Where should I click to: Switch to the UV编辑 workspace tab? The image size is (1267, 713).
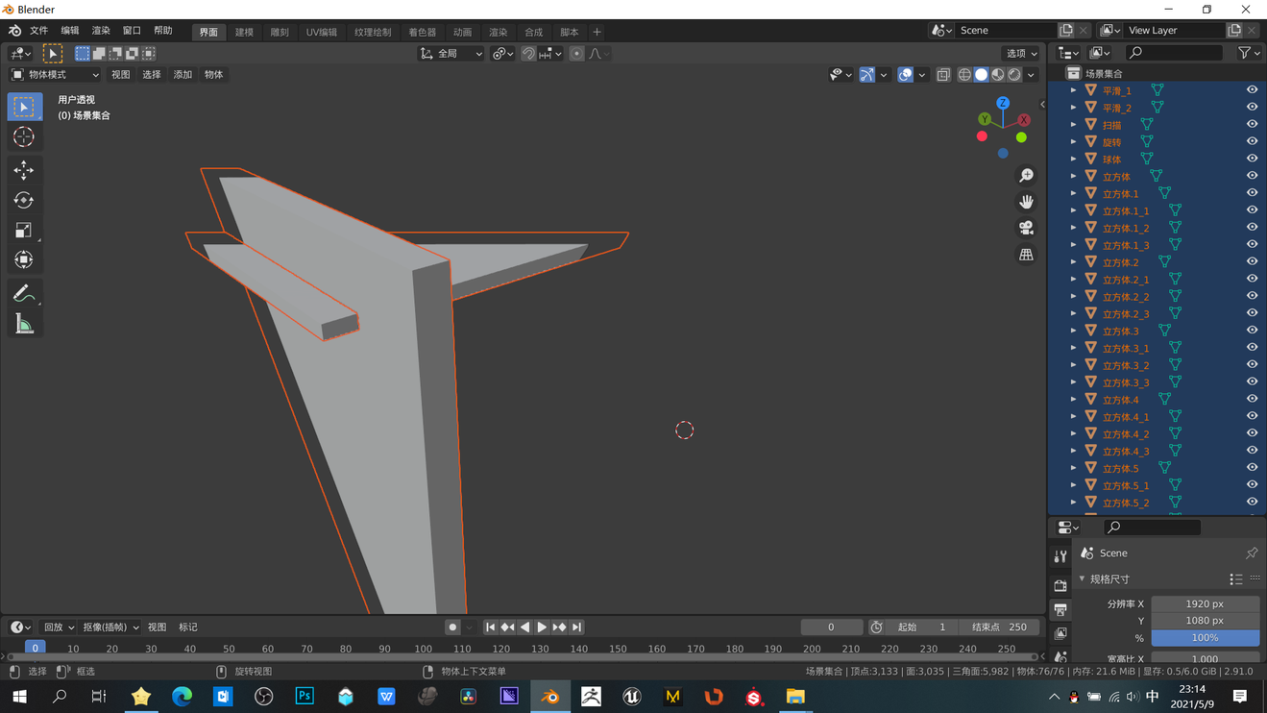coord(321,32)
